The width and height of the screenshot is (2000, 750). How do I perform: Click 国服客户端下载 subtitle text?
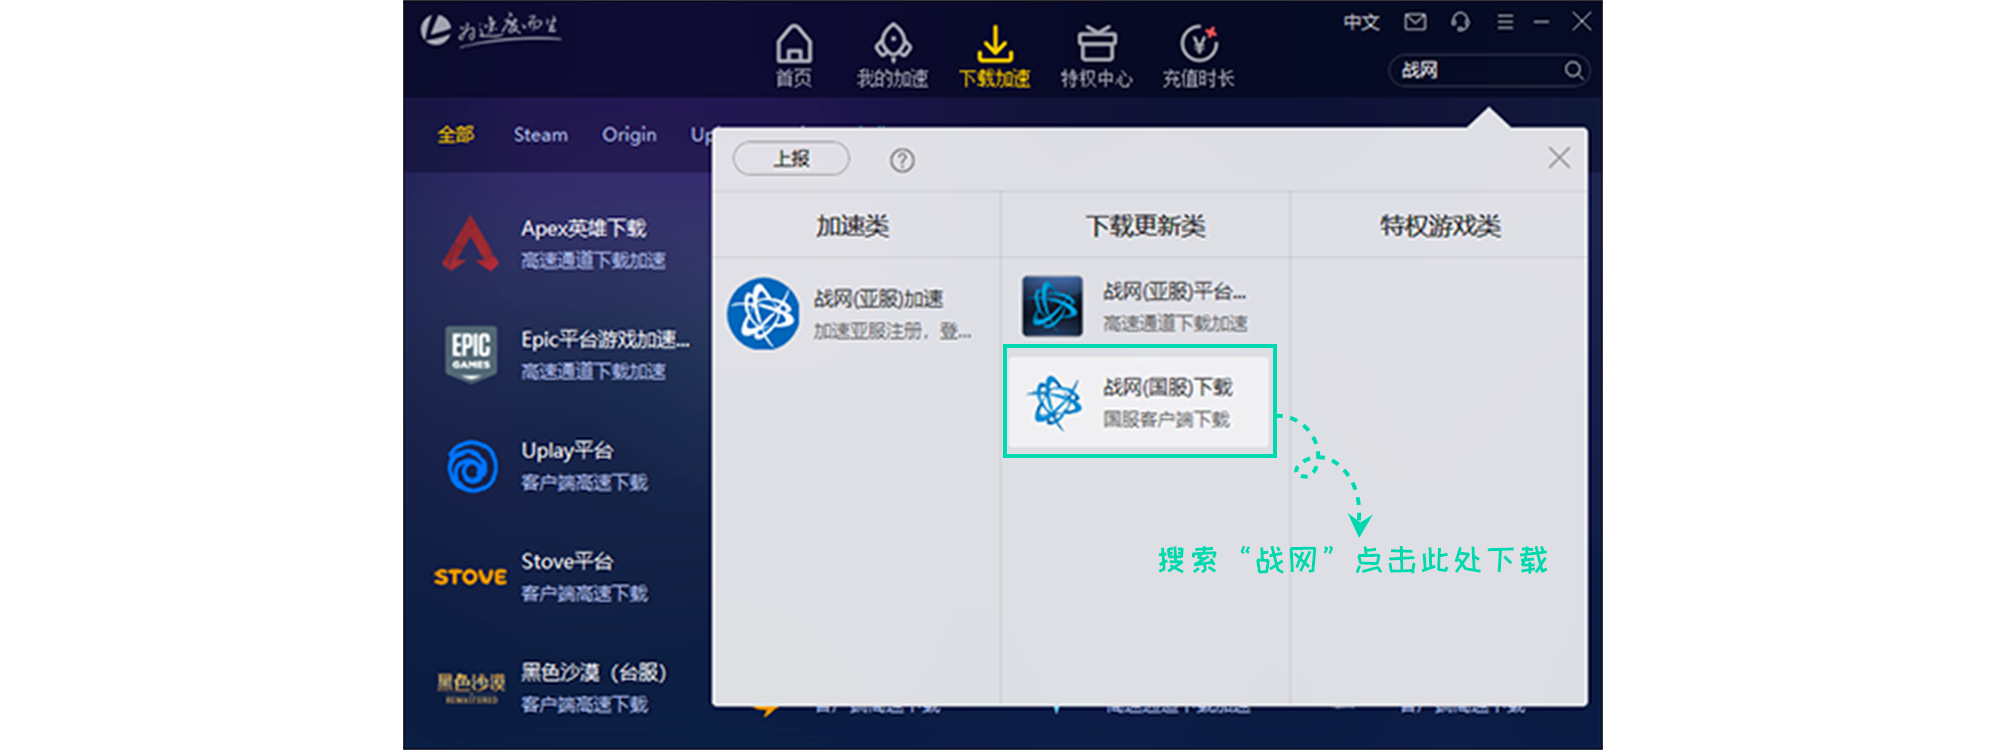1166,419
